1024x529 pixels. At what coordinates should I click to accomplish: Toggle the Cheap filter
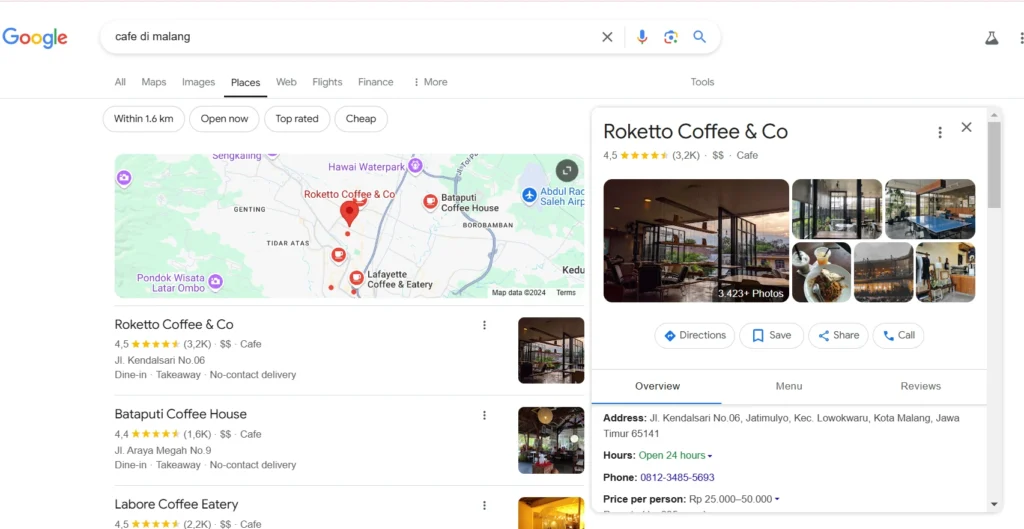[x=361, y=119]
